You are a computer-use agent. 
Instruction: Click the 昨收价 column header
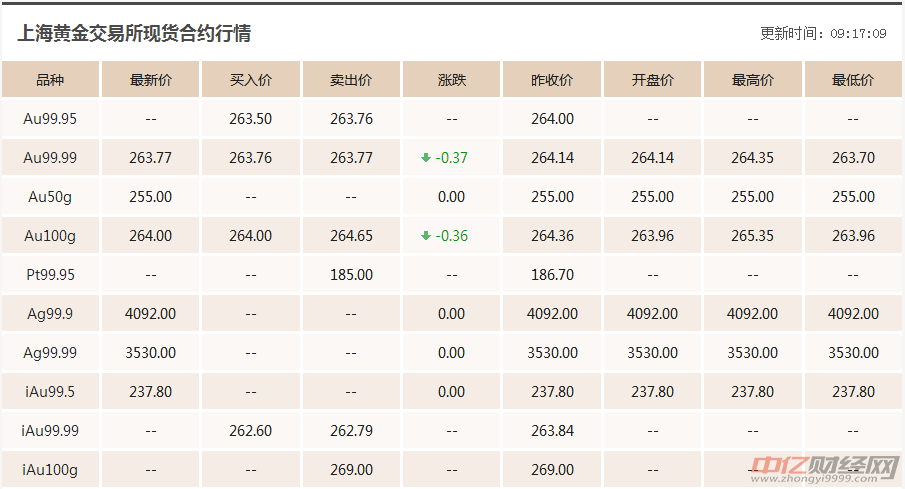[x=552, y=80]
